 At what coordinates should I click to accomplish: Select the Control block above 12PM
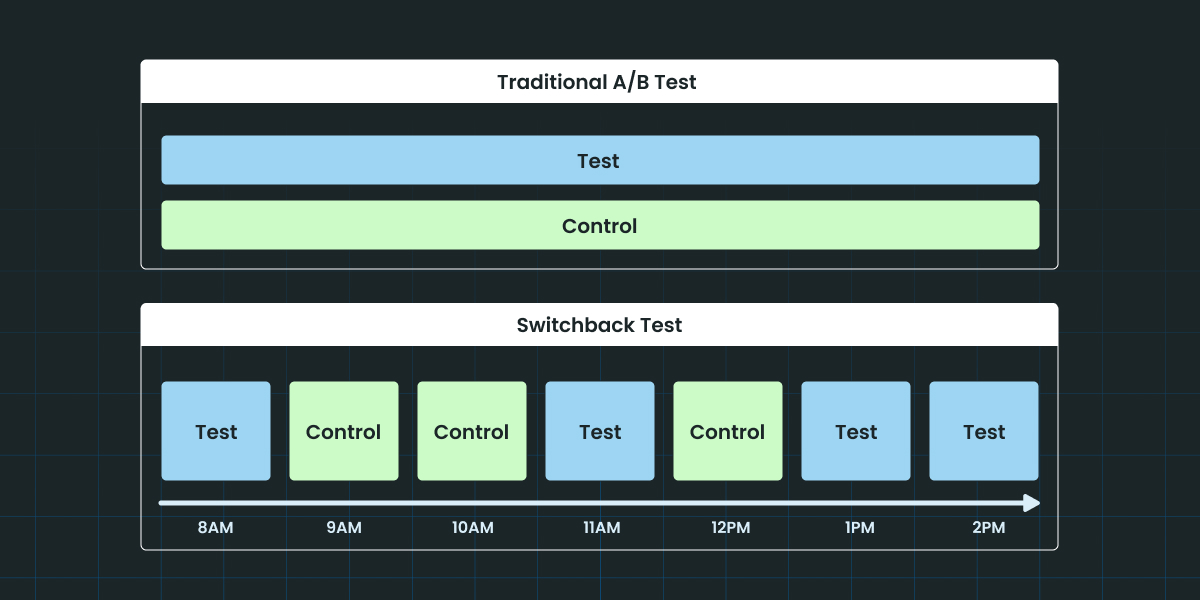[x=728, y=431]
